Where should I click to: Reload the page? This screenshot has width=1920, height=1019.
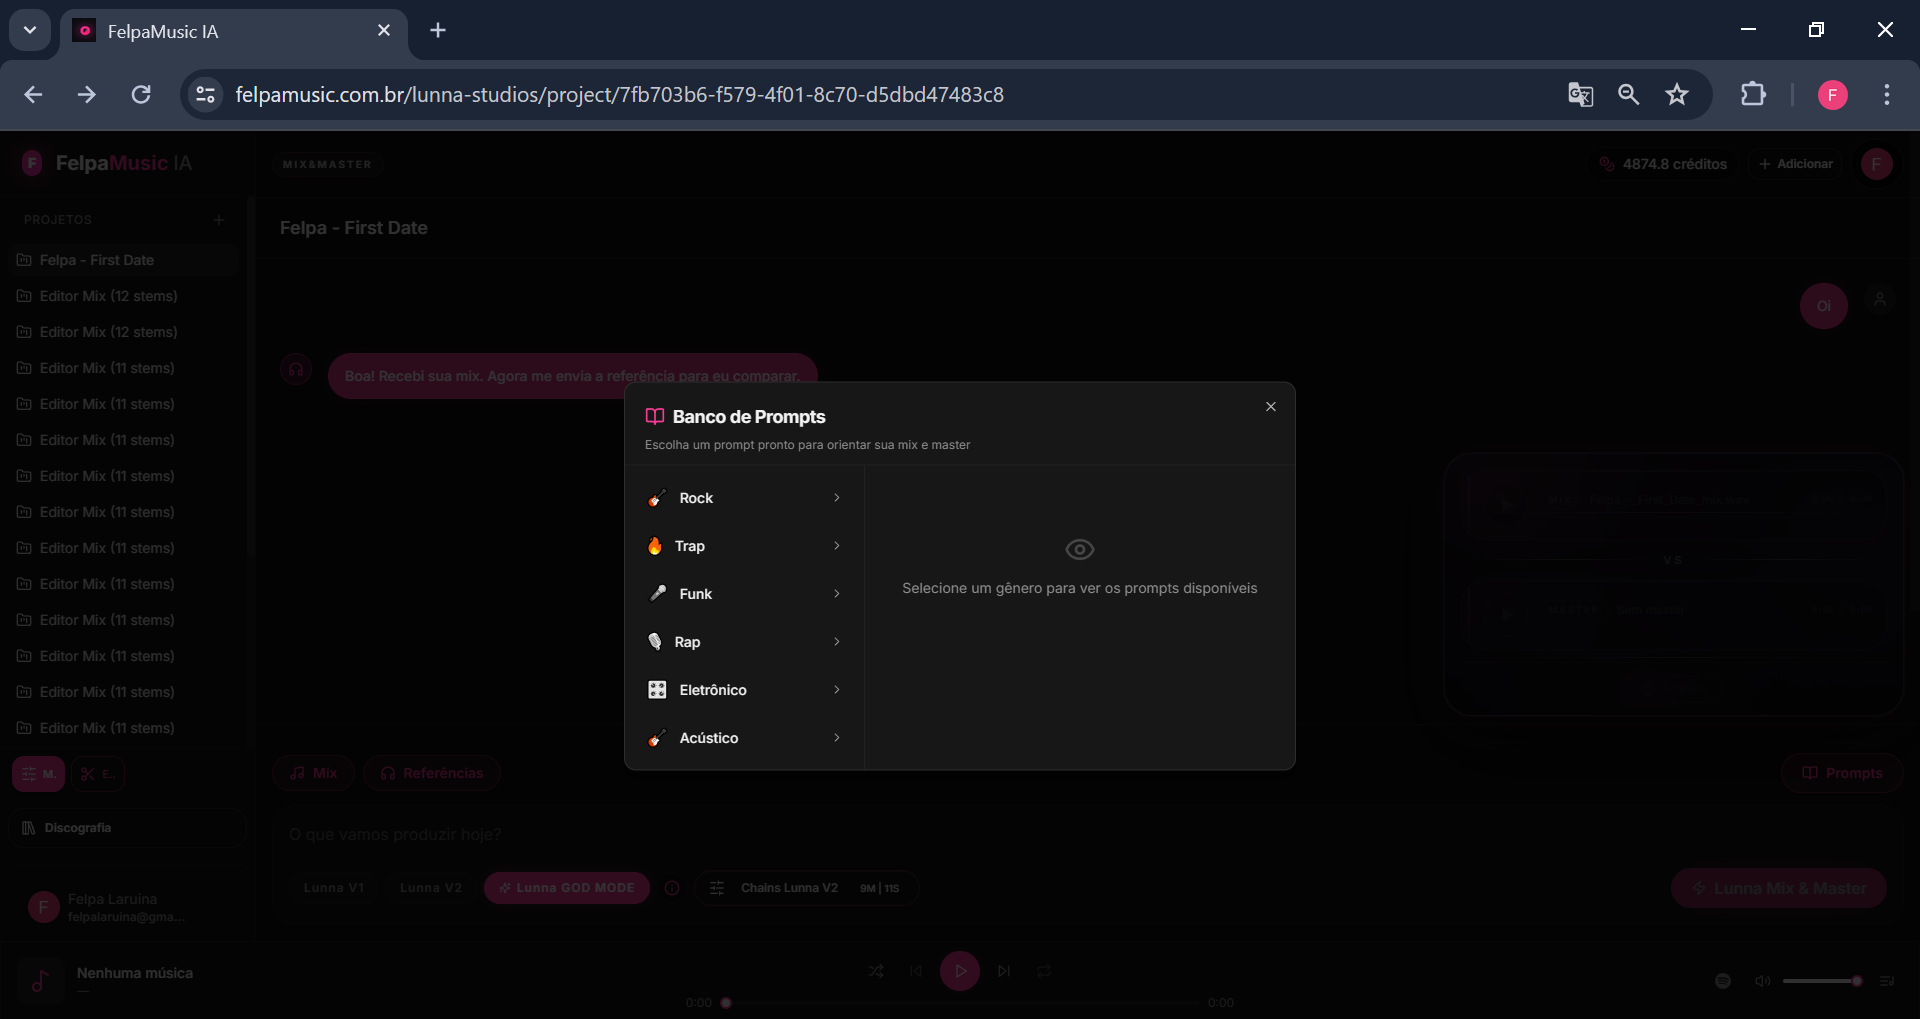point(141,95)
